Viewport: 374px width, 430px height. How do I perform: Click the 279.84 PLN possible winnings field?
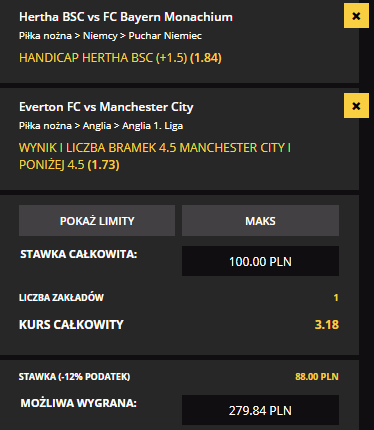click(x=260, y=410)
